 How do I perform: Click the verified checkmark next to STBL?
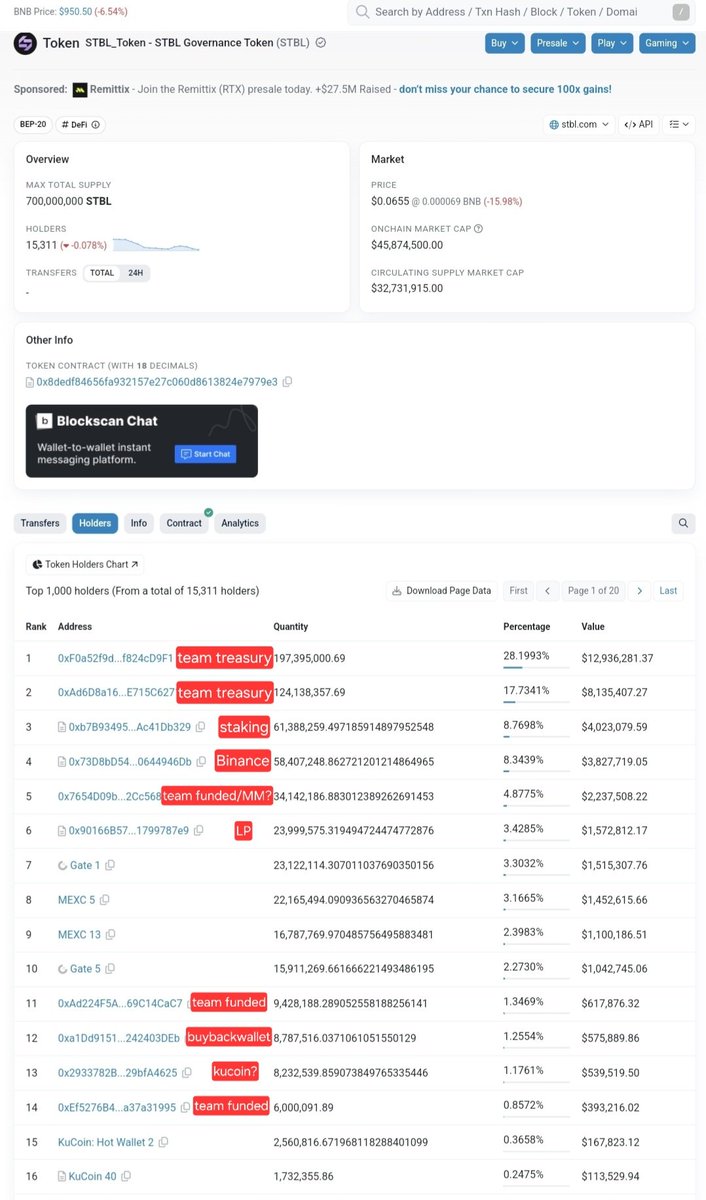click(320, 44)
